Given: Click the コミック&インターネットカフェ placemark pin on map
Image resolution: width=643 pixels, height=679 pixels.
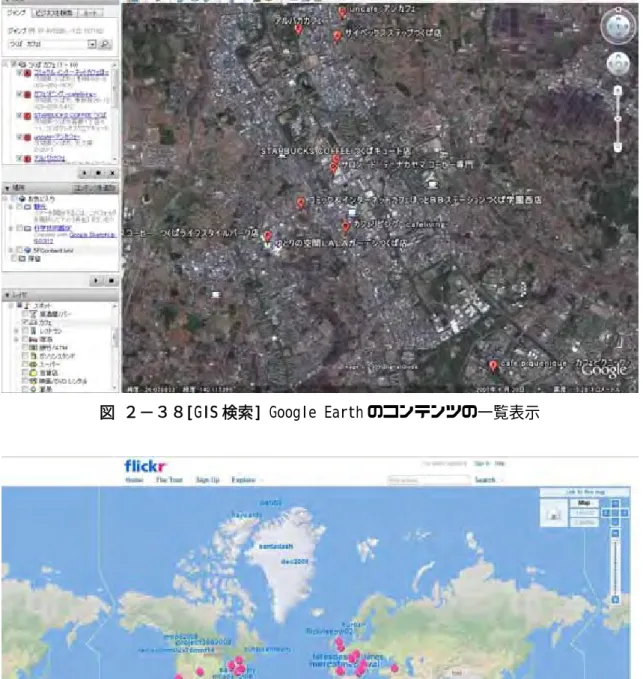Looking at the screenshot, I should pos(300,203).
